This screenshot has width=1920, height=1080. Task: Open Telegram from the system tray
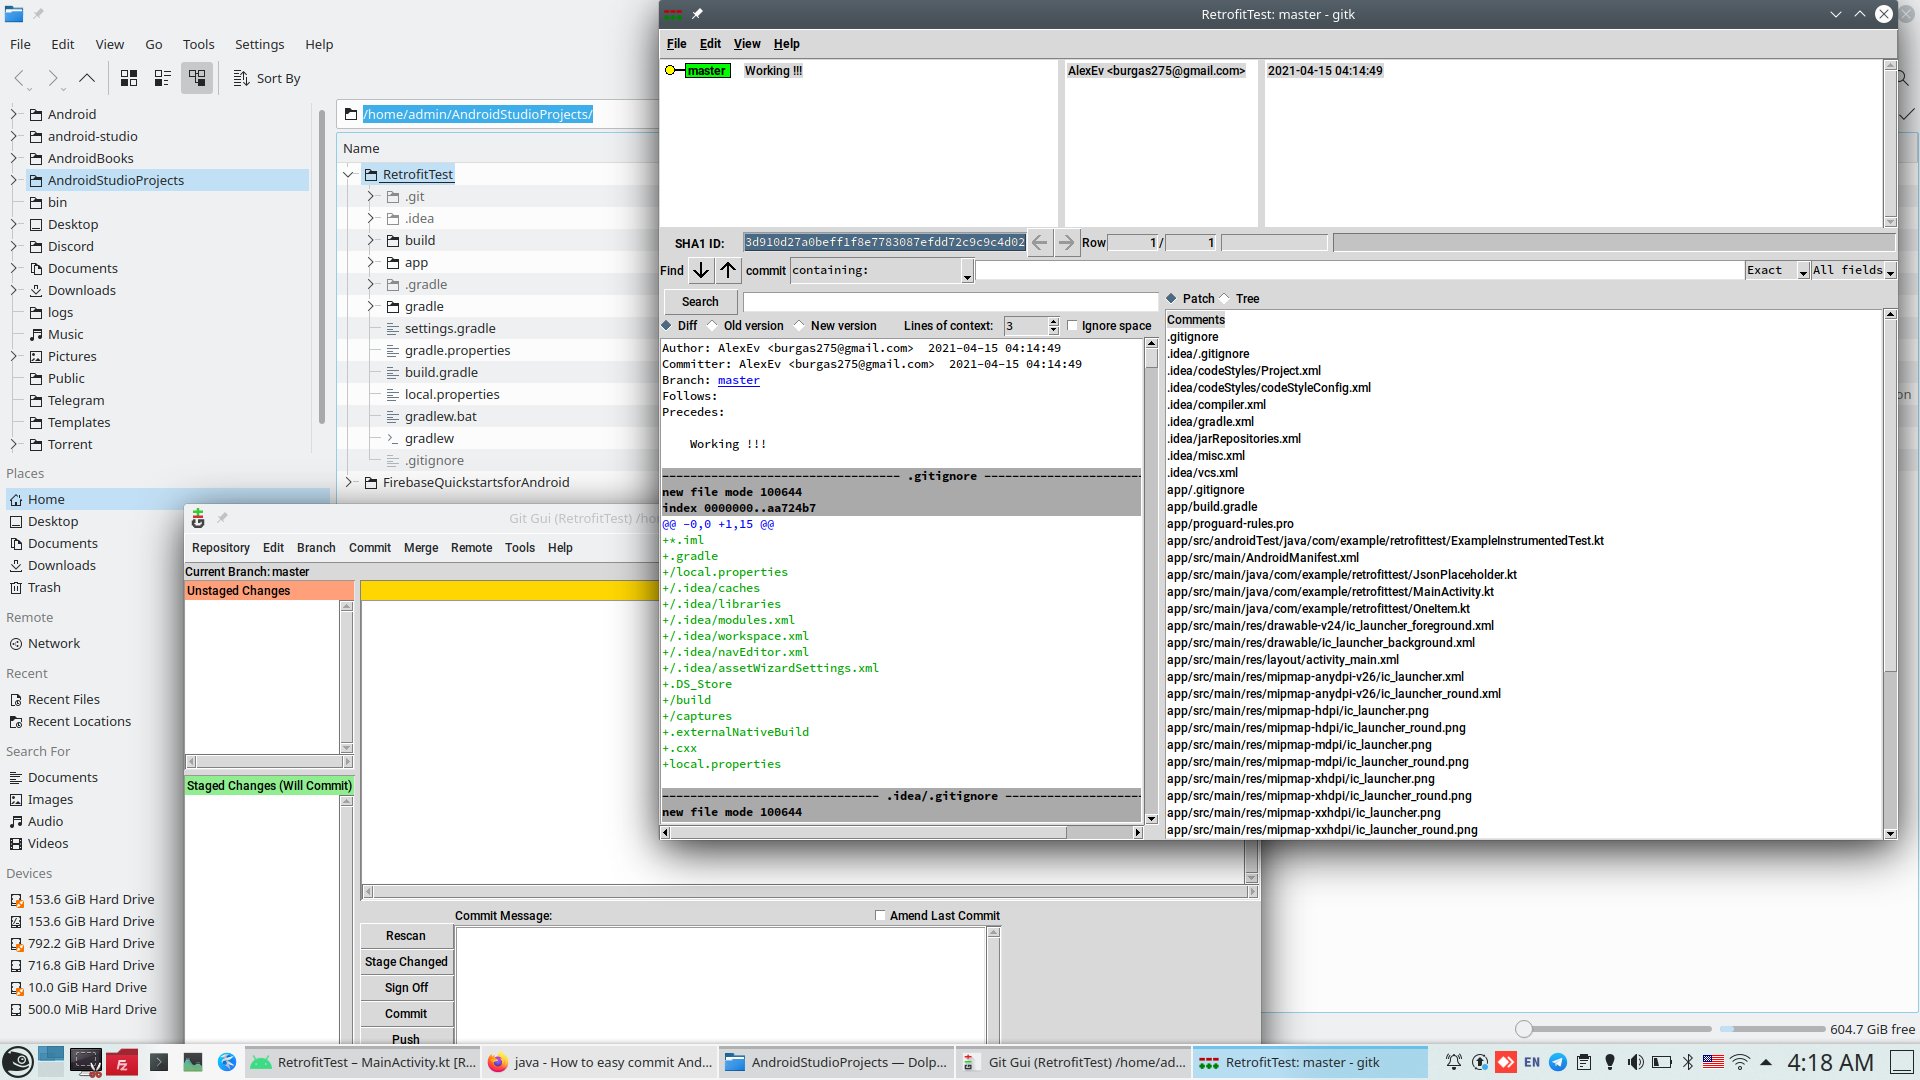tap(1558, 1062)
